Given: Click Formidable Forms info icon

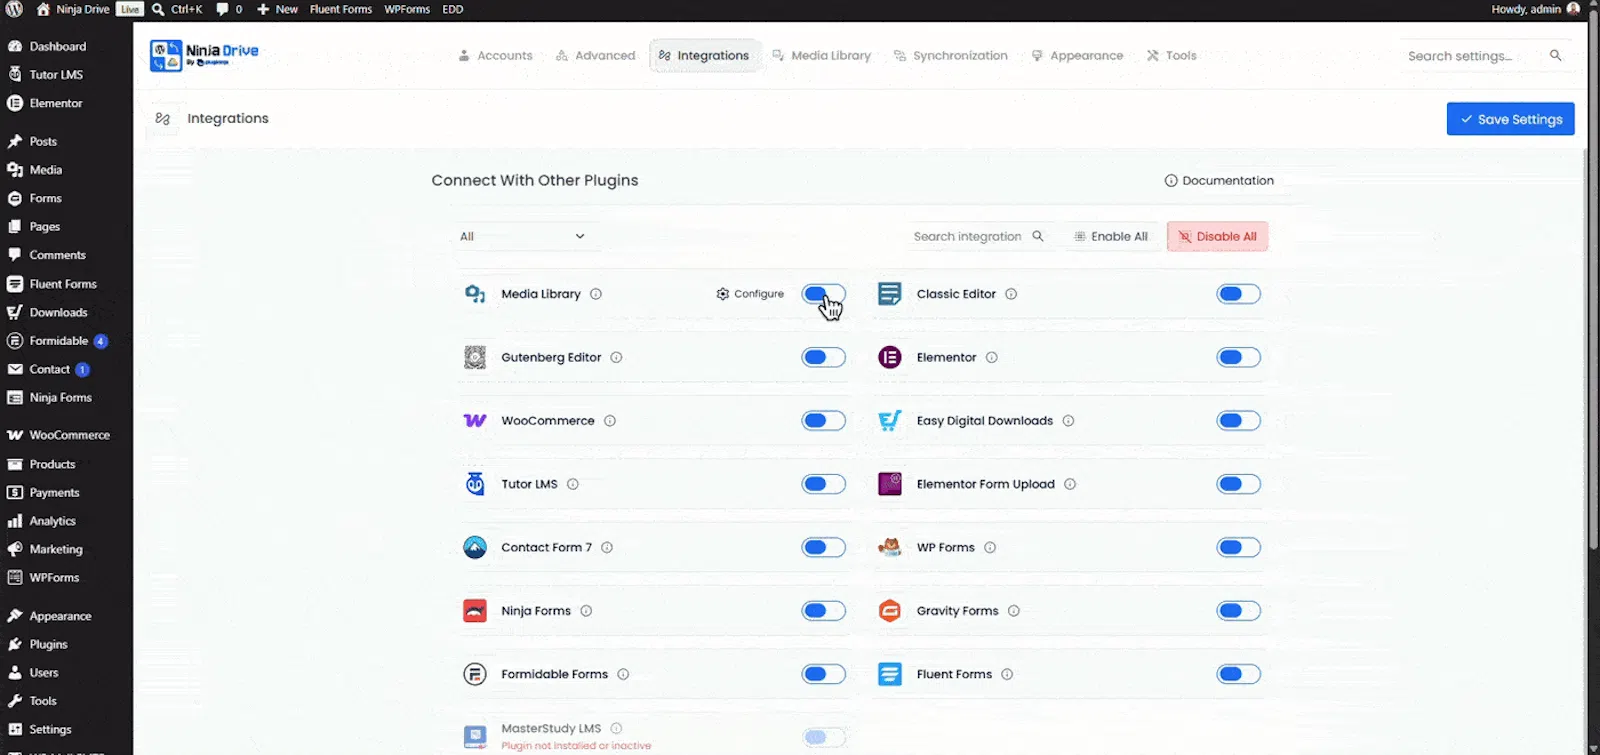Looking at the screenshot, I should [x=623, y=674].
